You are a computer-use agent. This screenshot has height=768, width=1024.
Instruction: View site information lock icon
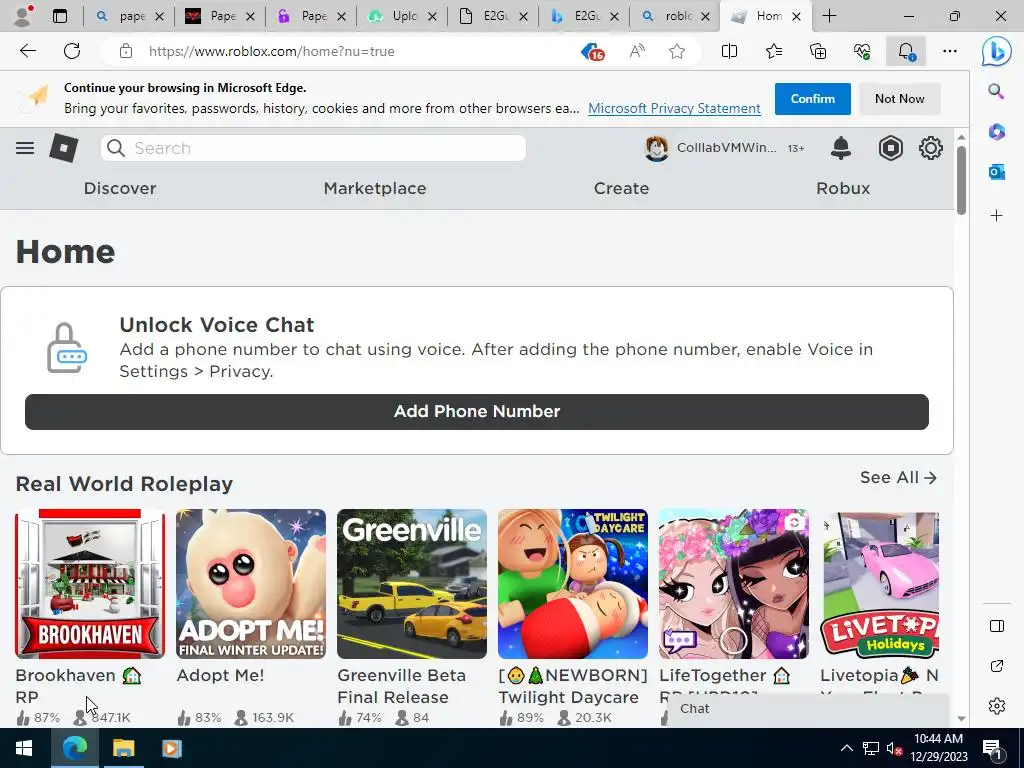coord(126,51)
